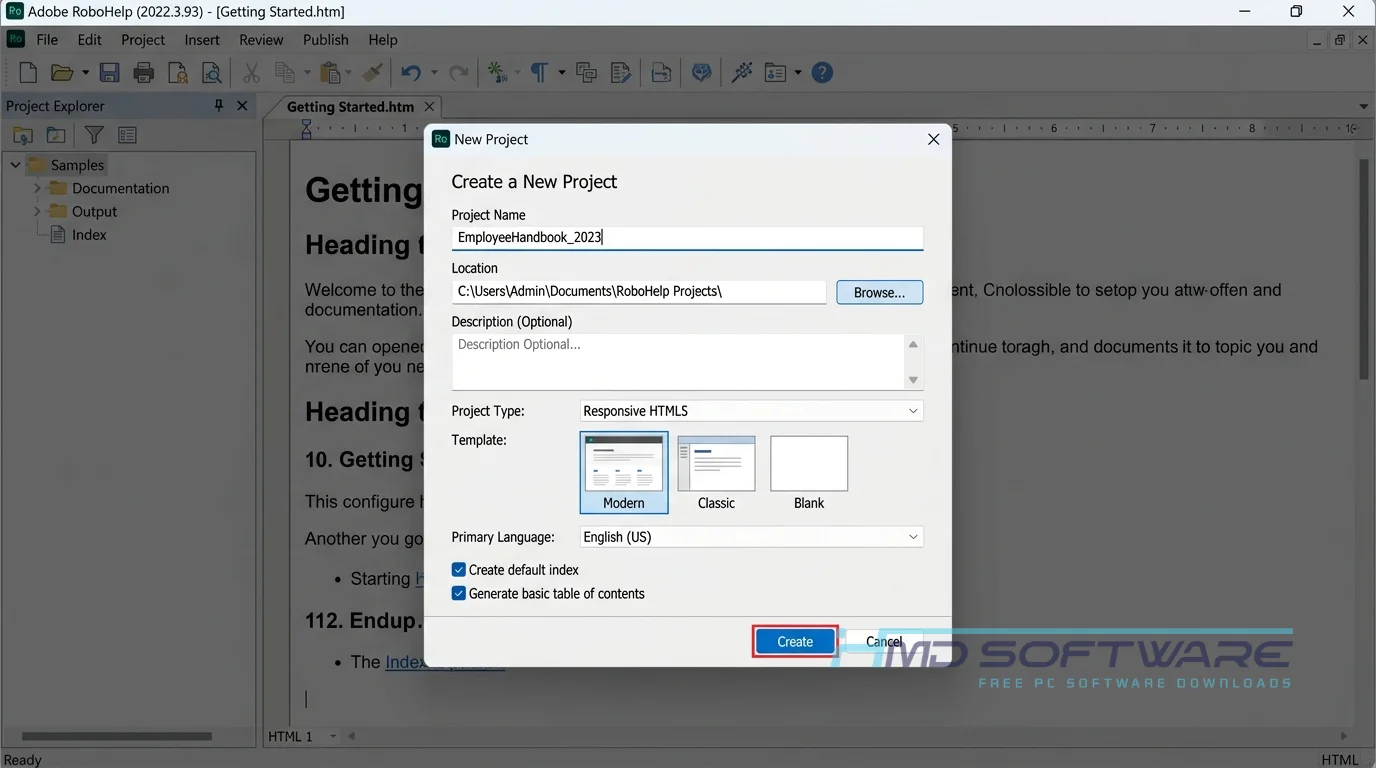
Task: Open the Edit menu
Action: [90, 40]
